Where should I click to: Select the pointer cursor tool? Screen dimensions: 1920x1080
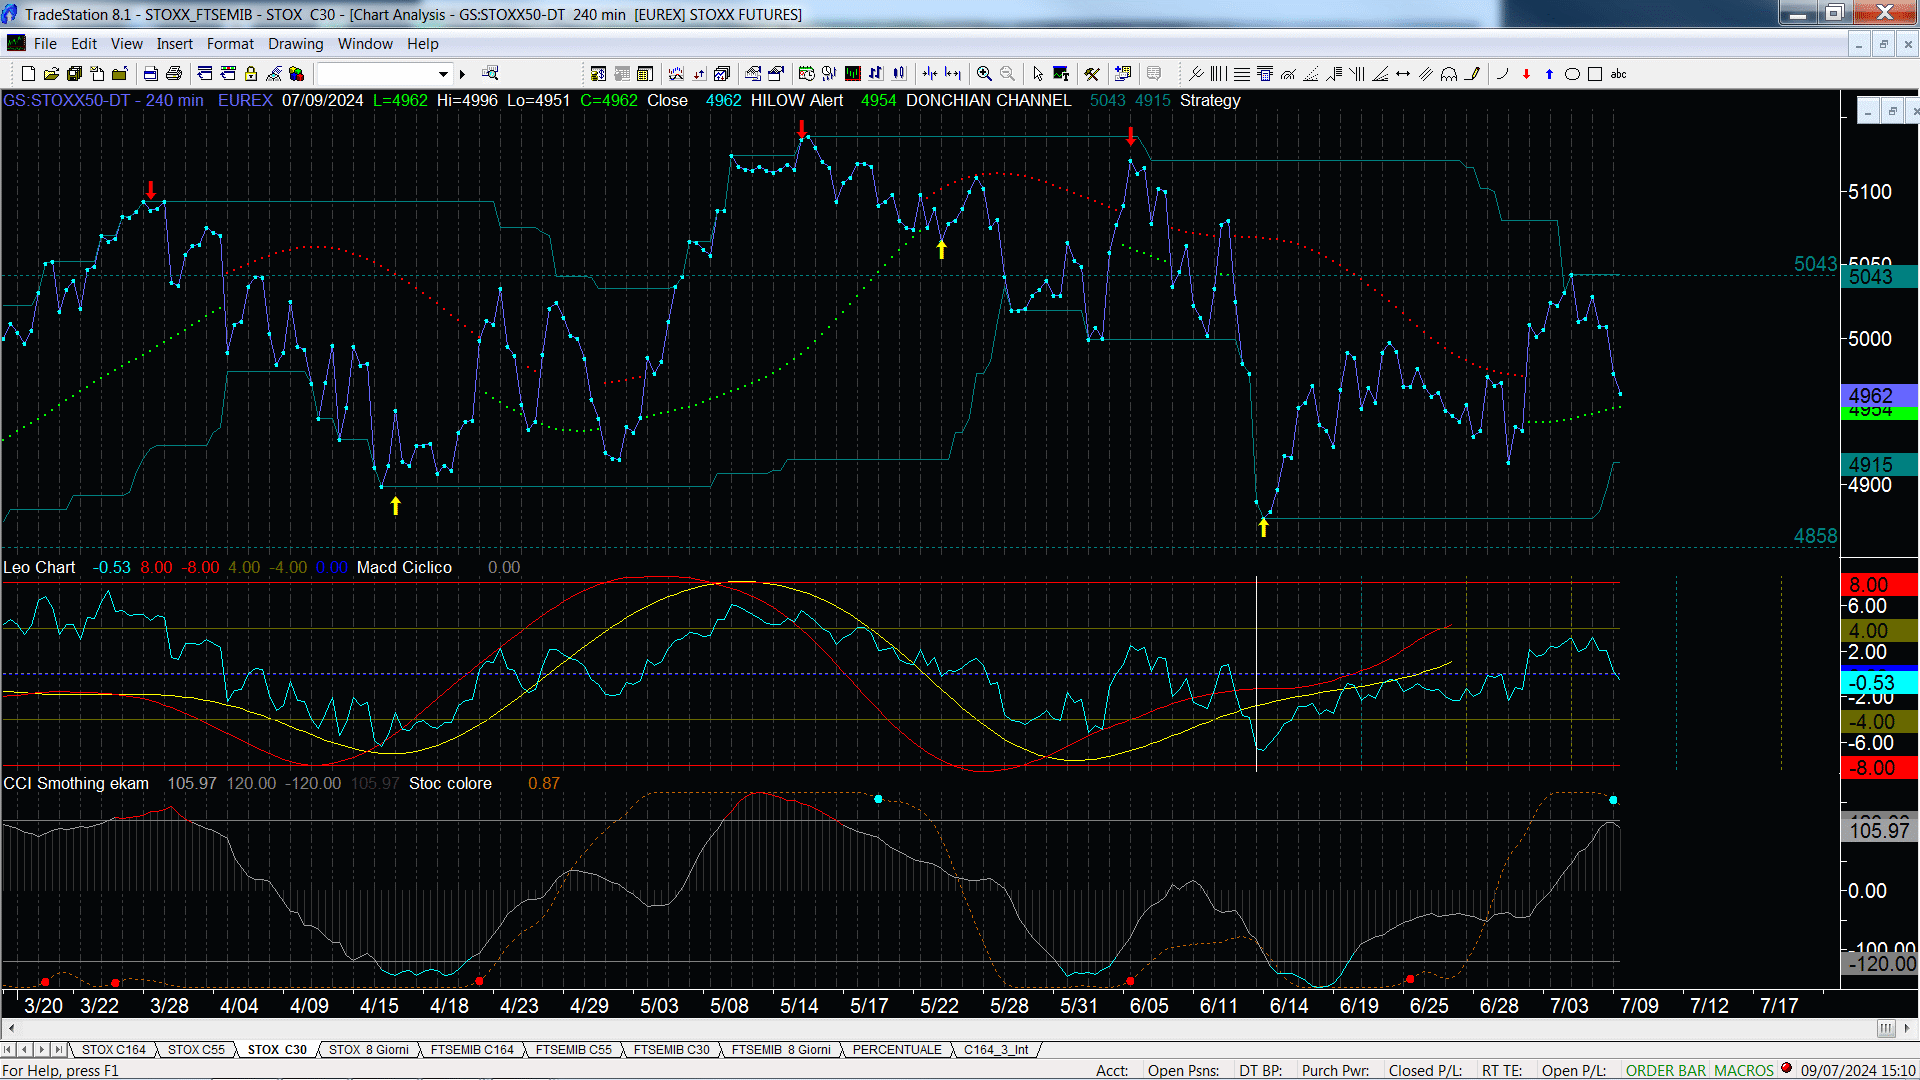click(1038, 73)
